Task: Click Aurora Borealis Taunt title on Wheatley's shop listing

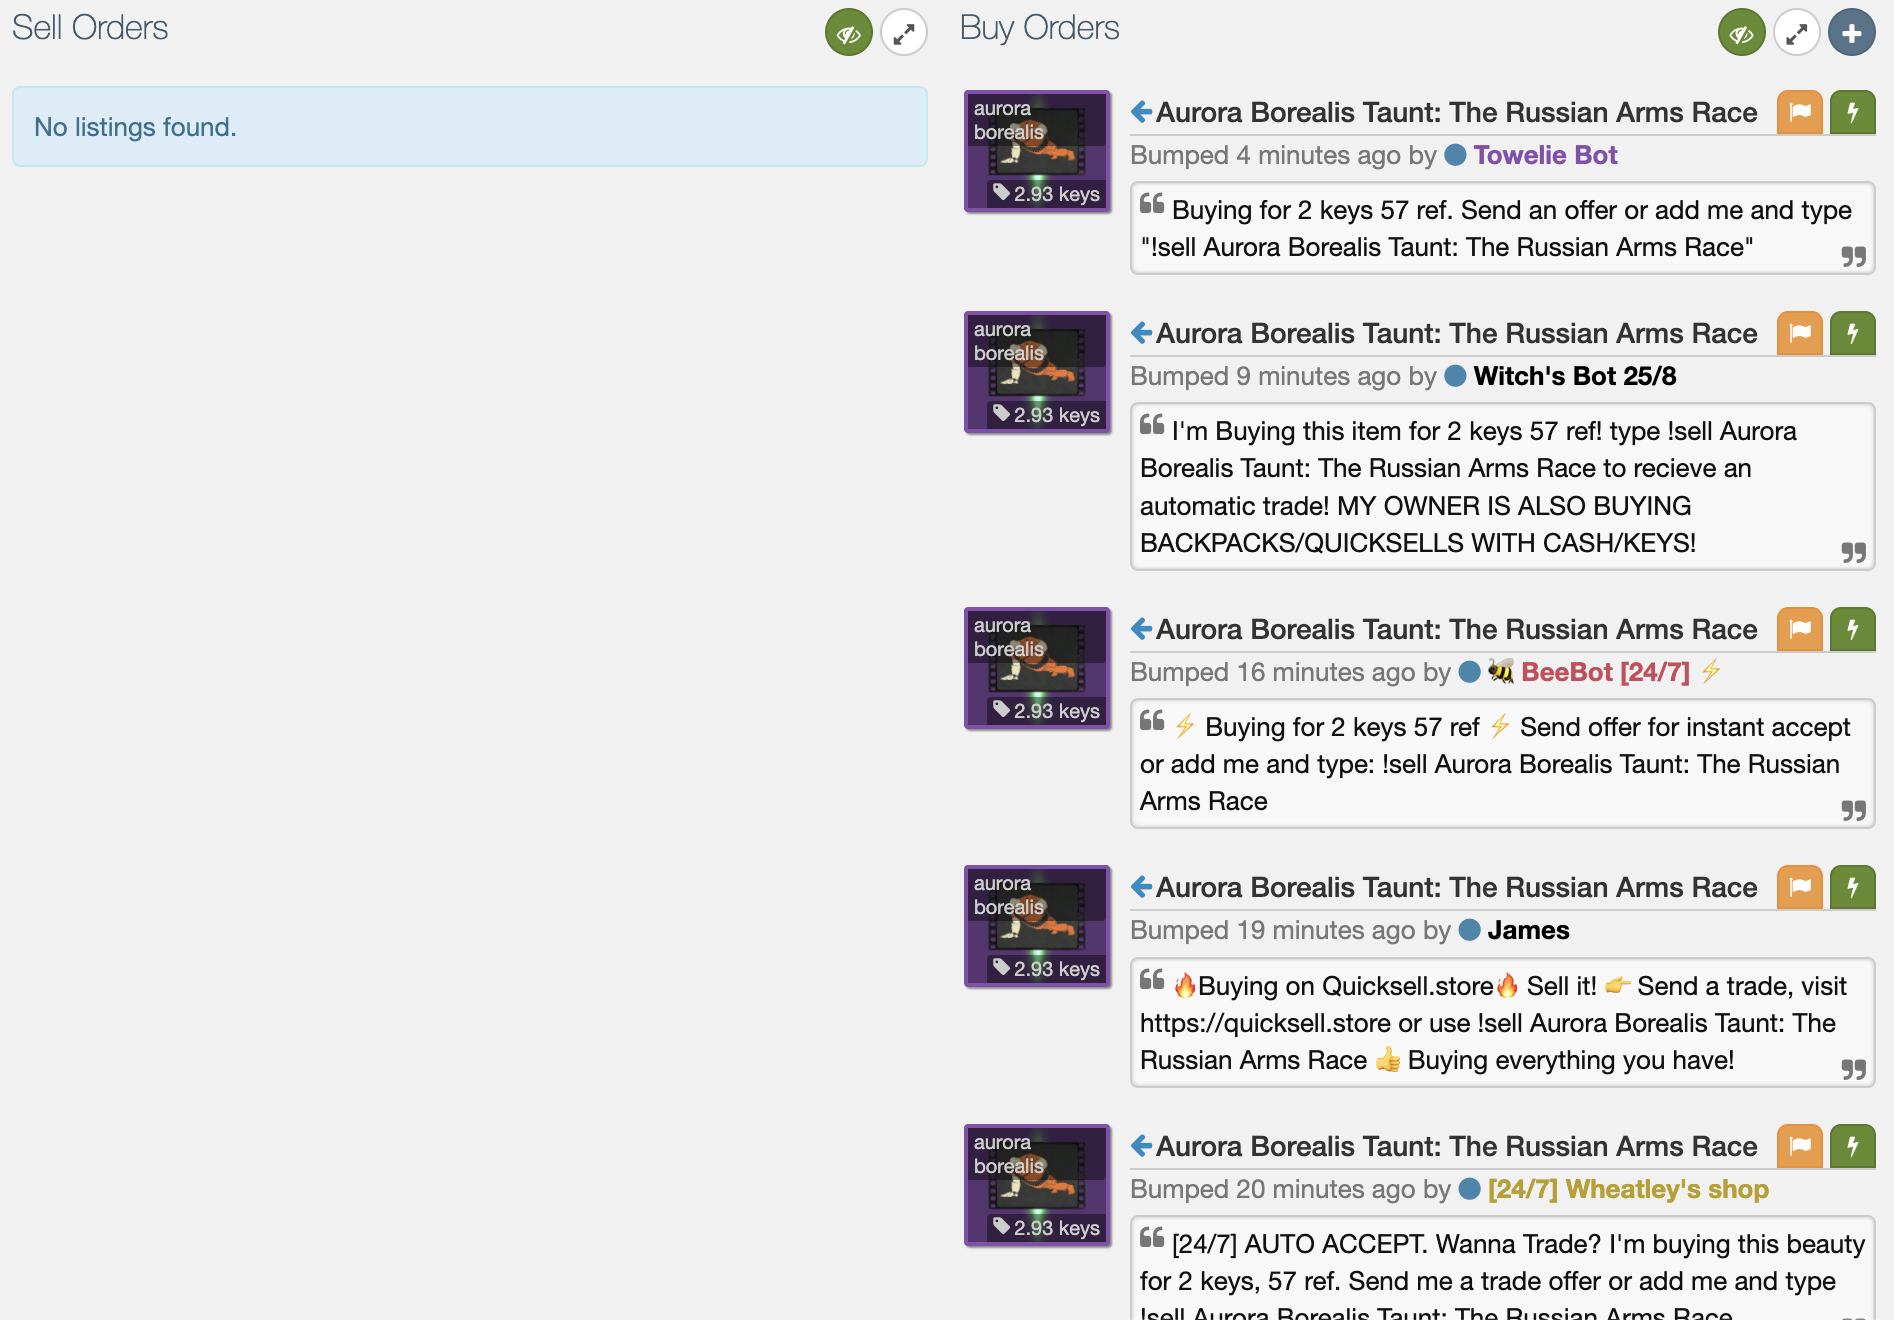Action: point(1456,1146)
